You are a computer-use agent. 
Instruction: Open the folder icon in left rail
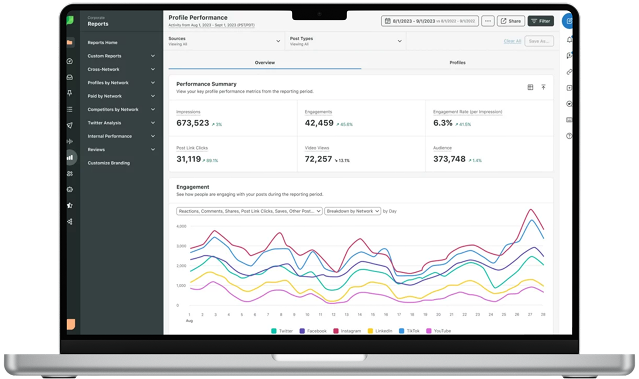click(x=70, y=42)
